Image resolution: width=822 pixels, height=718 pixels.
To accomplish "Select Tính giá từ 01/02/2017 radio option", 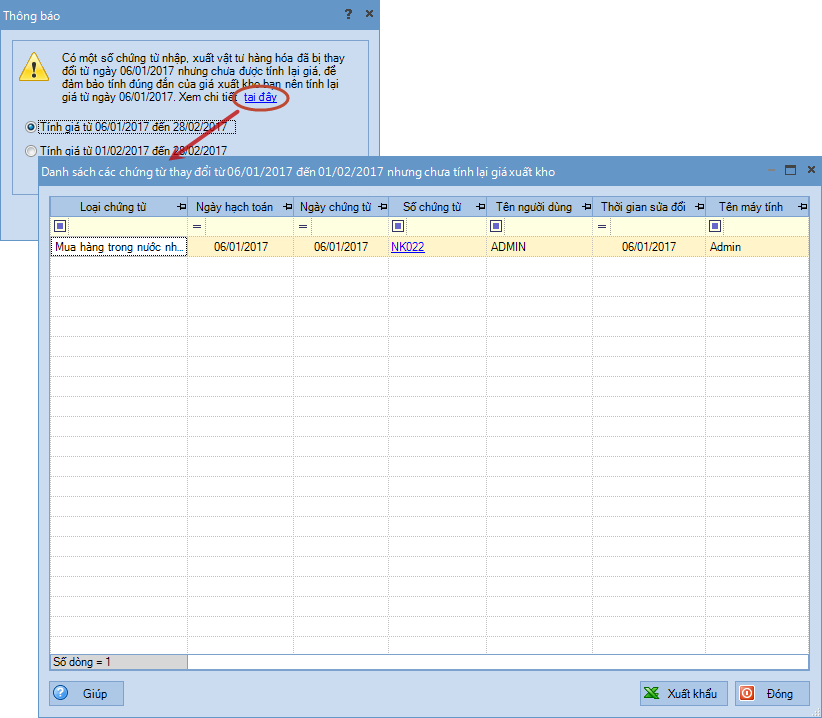I will (31, 151).
